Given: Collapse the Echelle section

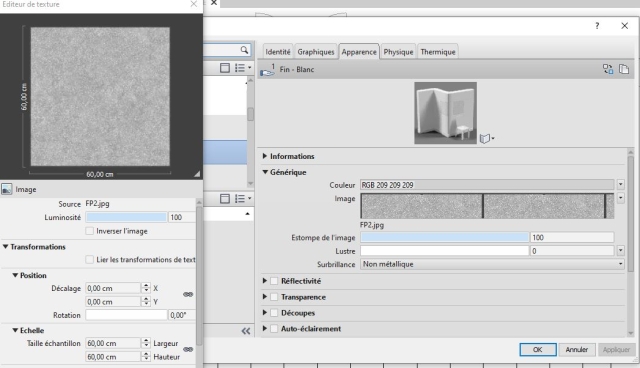Looking at the screenshot, I should [x=15, y=330].
